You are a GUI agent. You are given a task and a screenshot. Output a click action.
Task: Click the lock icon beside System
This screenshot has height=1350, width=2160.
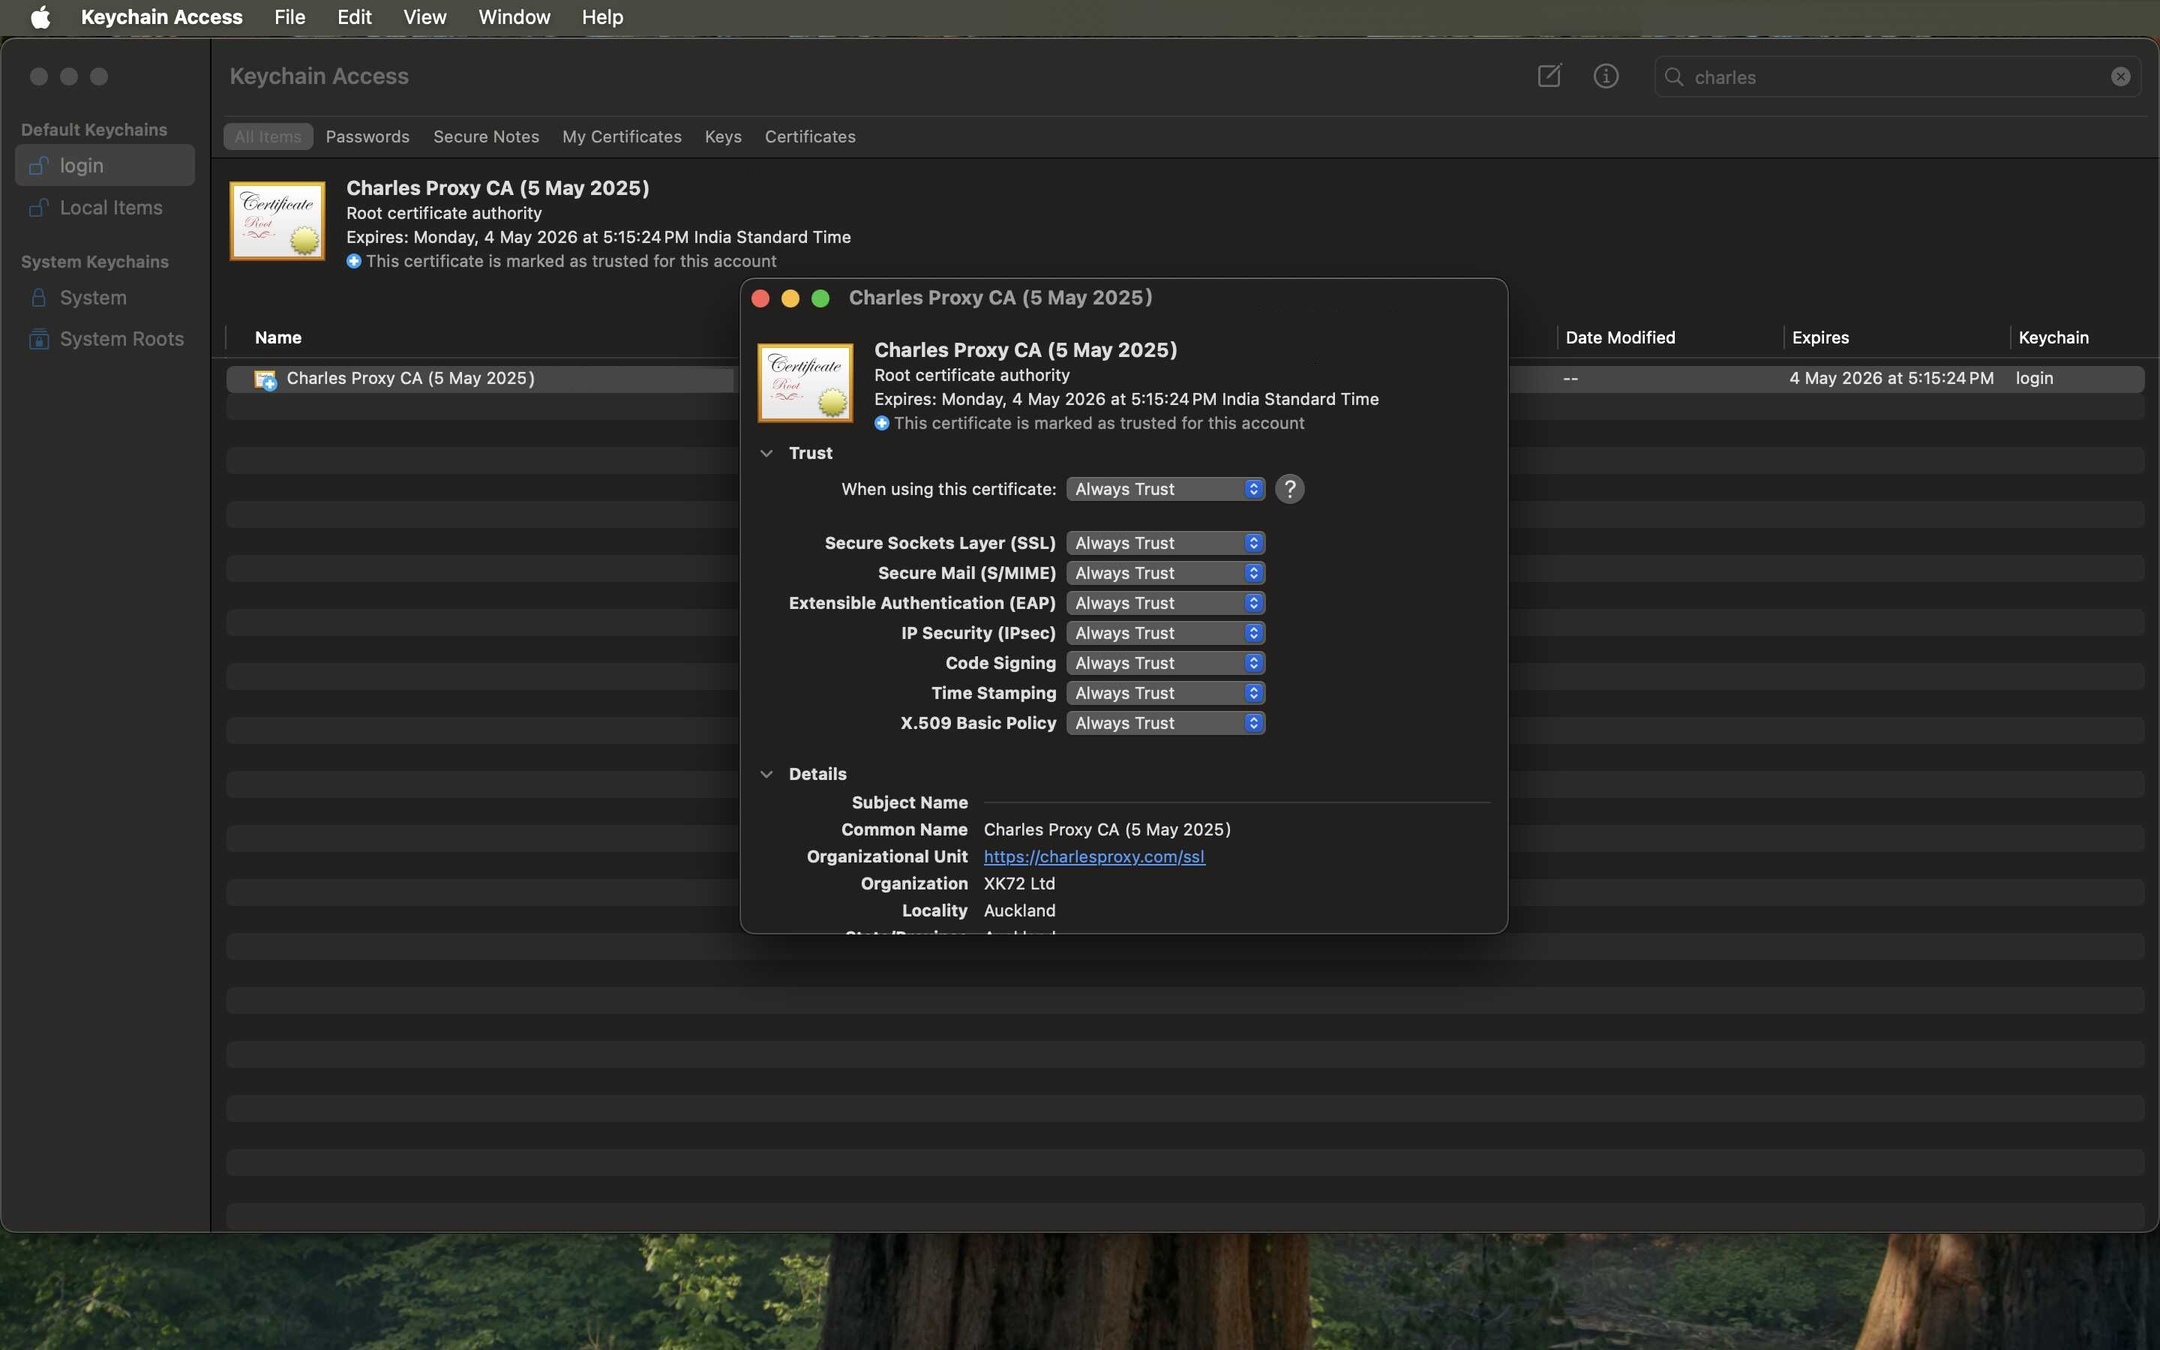click(x=38, y=298)
